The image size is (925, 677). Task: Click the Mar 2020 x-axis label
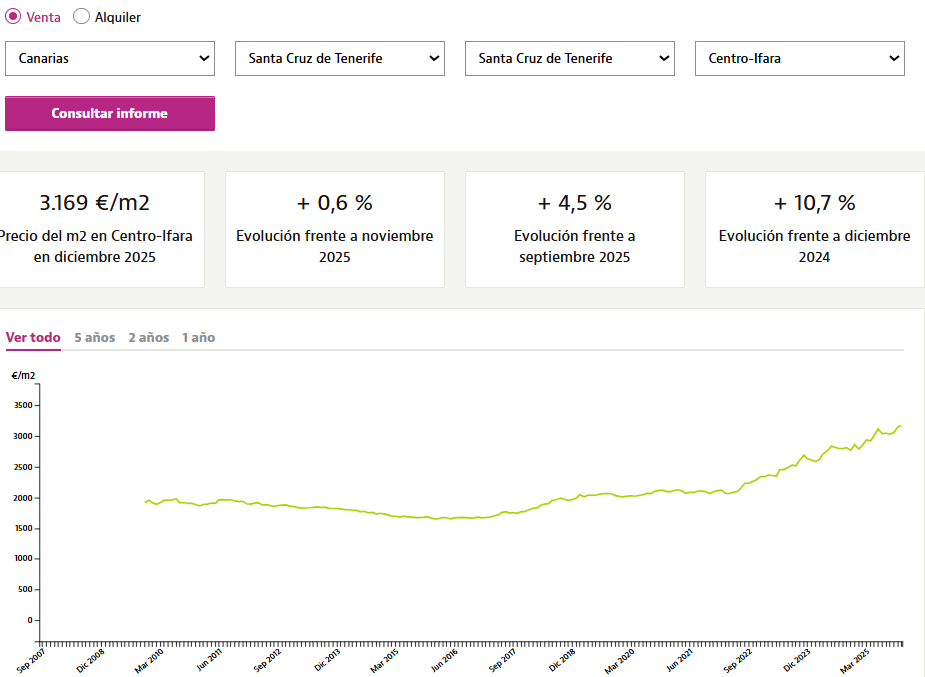point(621,659)
